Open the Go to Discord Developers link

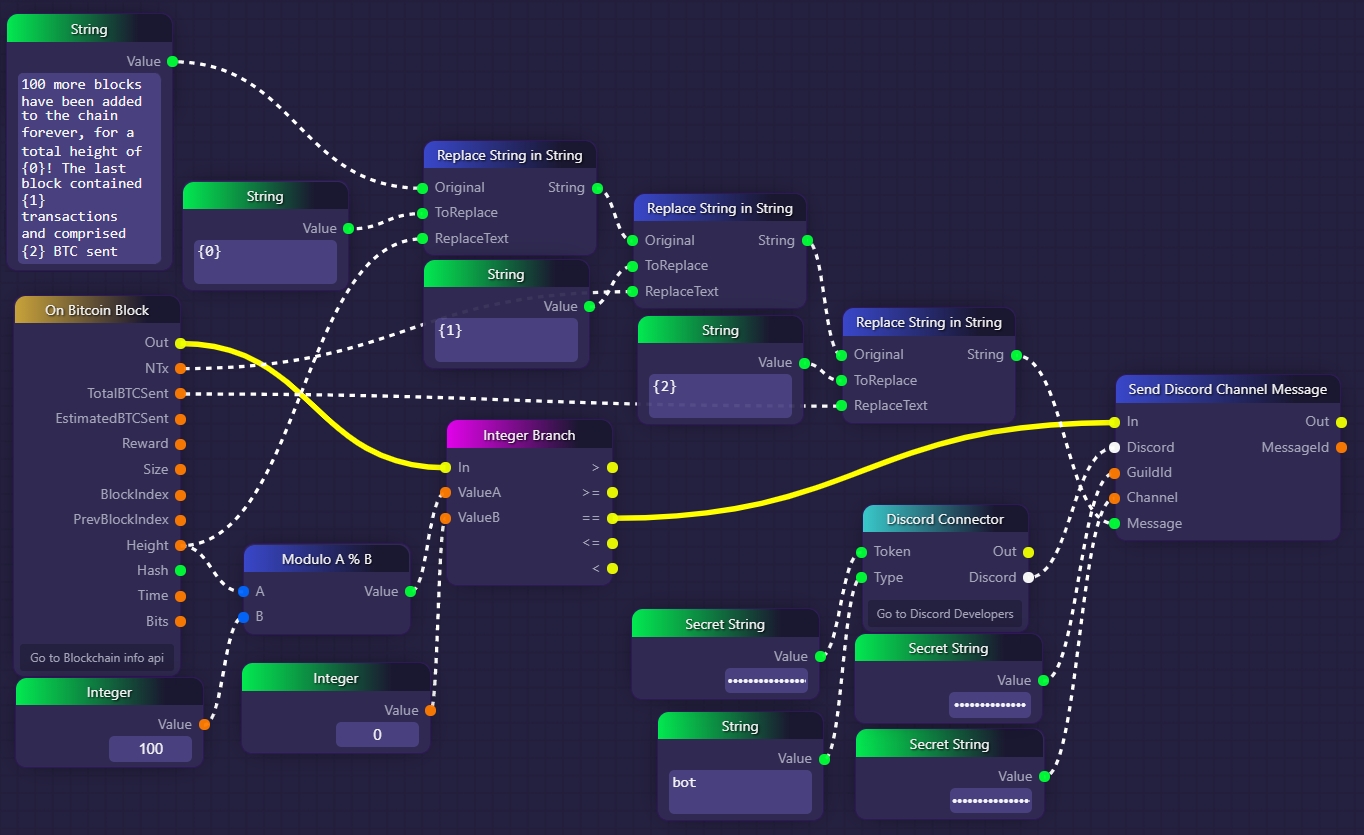(x=944, y=614)
